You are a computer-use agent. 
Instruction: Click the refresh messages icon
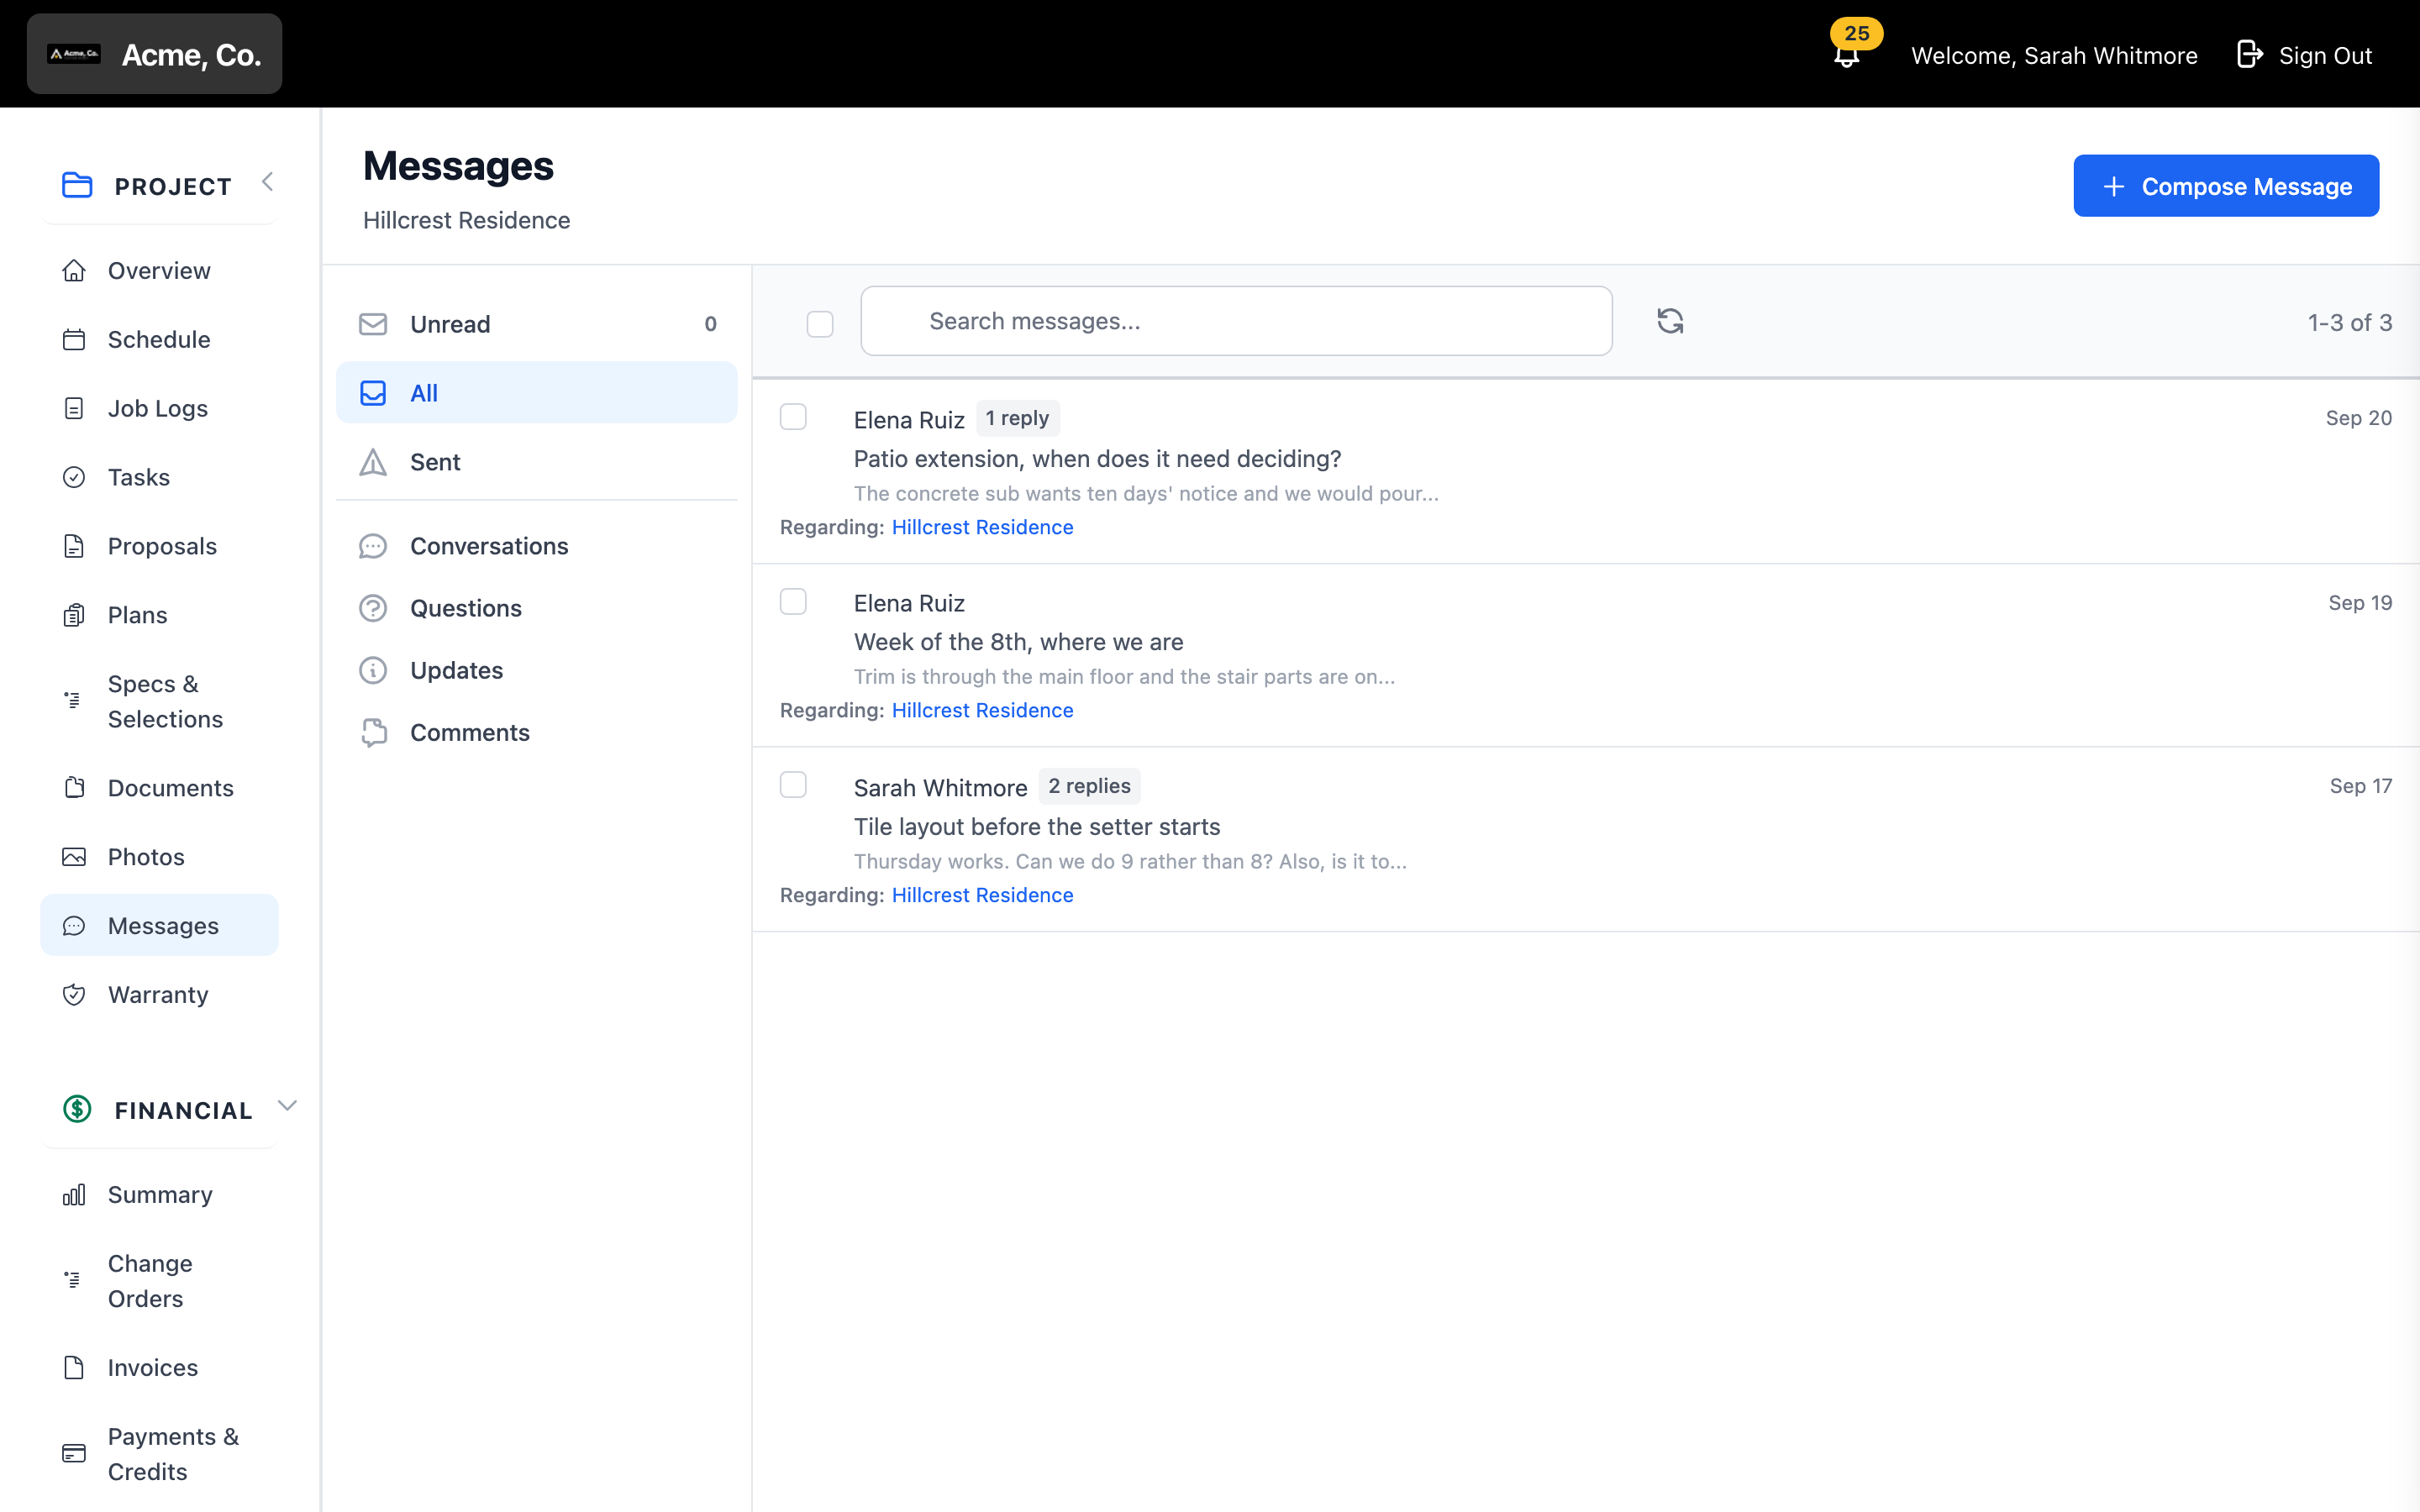[1670, 321]
